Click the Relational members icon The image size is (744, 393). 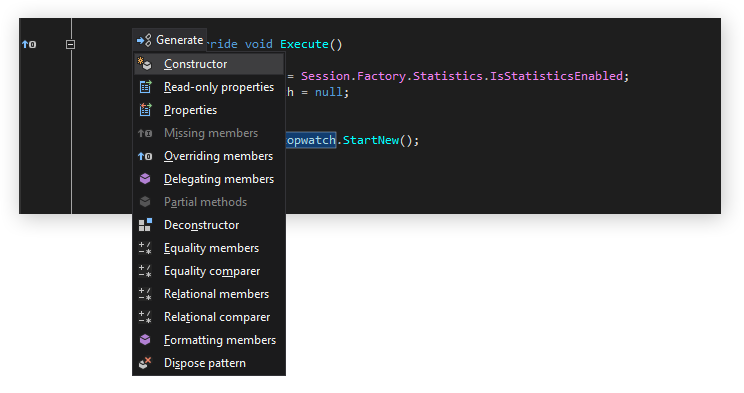coord(145,294)
